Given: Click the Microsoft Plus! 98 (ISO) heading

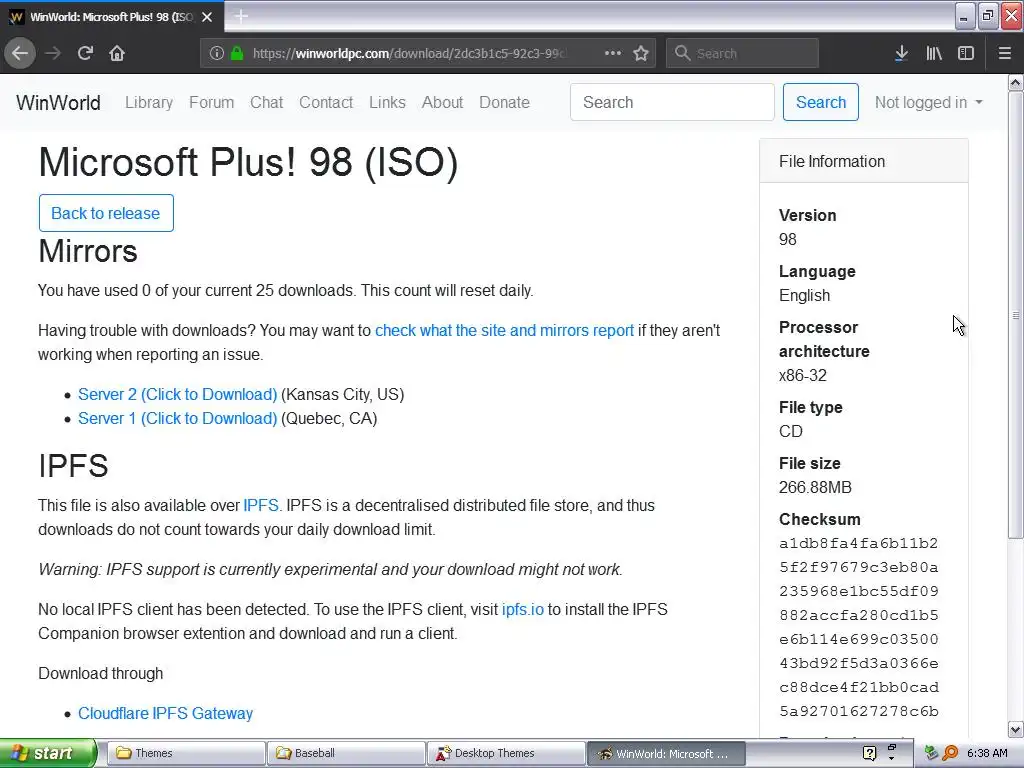Looking at the screenshot, I should point(248,162).
